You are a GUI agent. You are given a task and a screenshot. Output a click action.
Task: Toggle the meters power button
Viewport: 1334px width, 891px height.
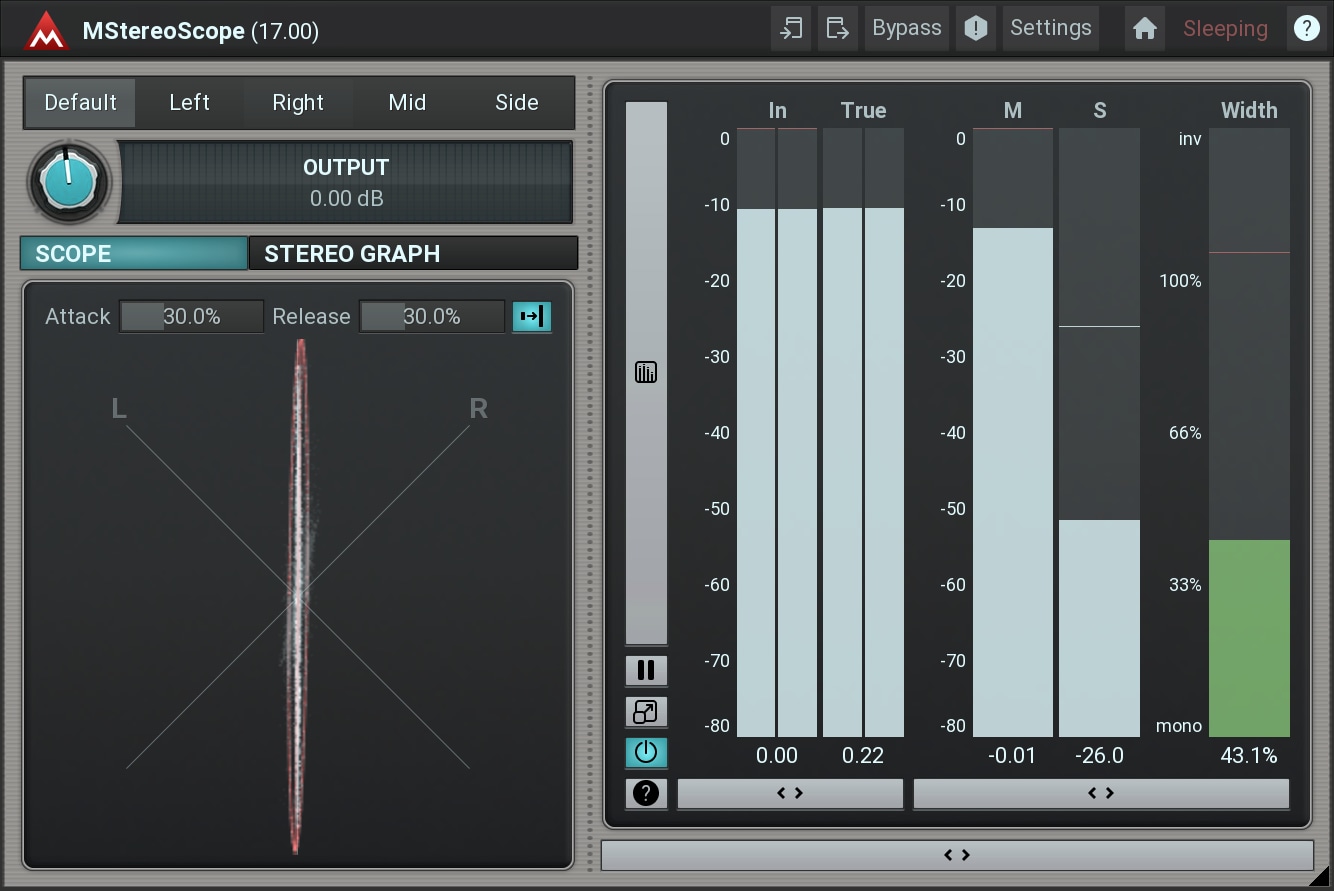646,752
